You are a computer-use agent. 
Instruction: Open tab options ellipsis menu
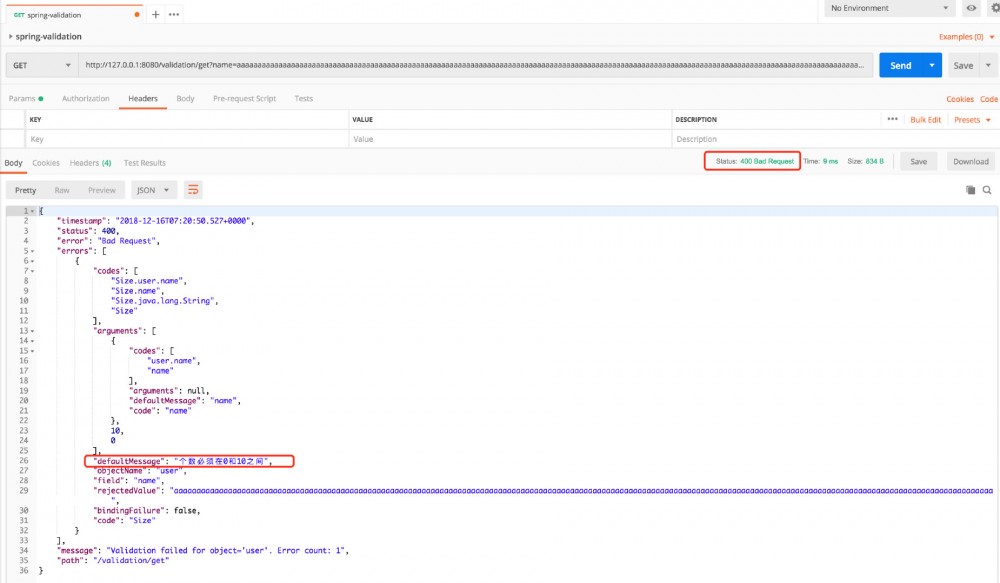coord(173,14)
